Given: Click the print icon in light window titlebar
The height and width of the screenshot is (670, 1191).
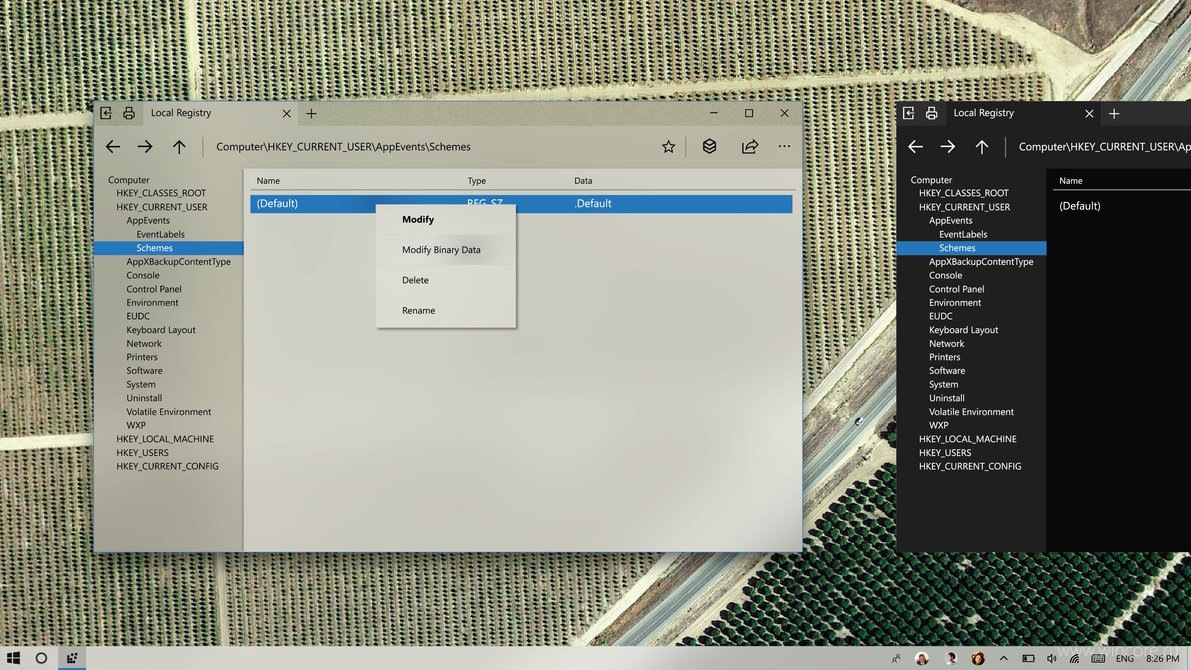Looking at the screenshot, I should tap(129, 113).
